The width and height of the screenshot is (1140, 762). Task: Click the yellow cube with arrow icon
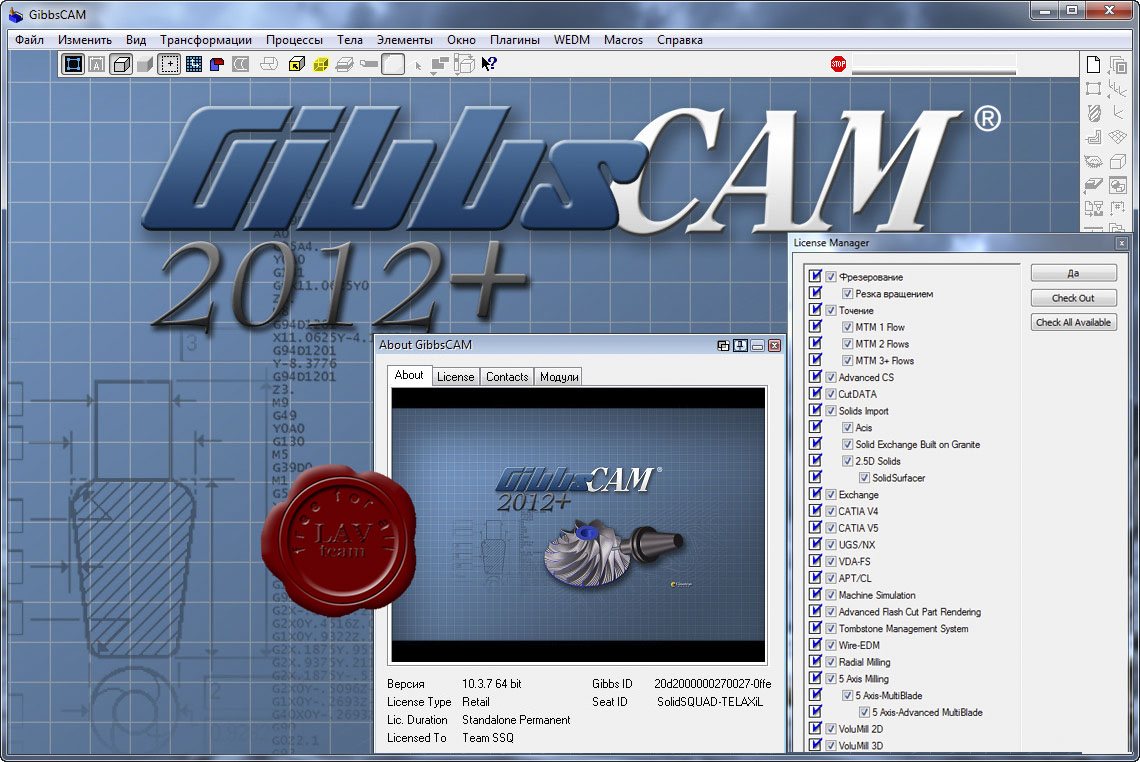[297, 65]
